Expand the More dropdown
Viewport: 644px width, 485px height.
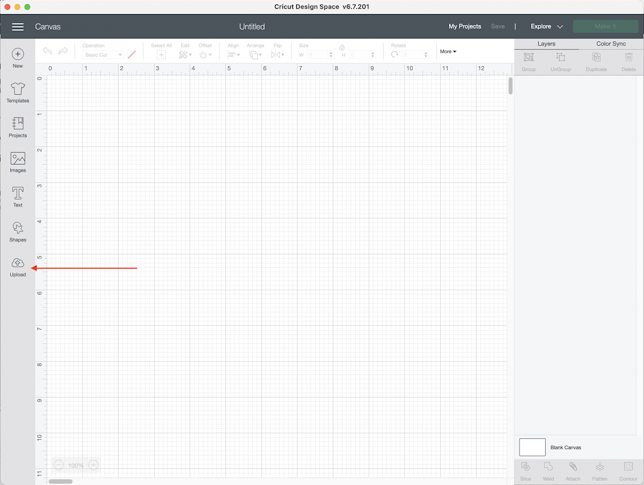[x=448, y=51]
